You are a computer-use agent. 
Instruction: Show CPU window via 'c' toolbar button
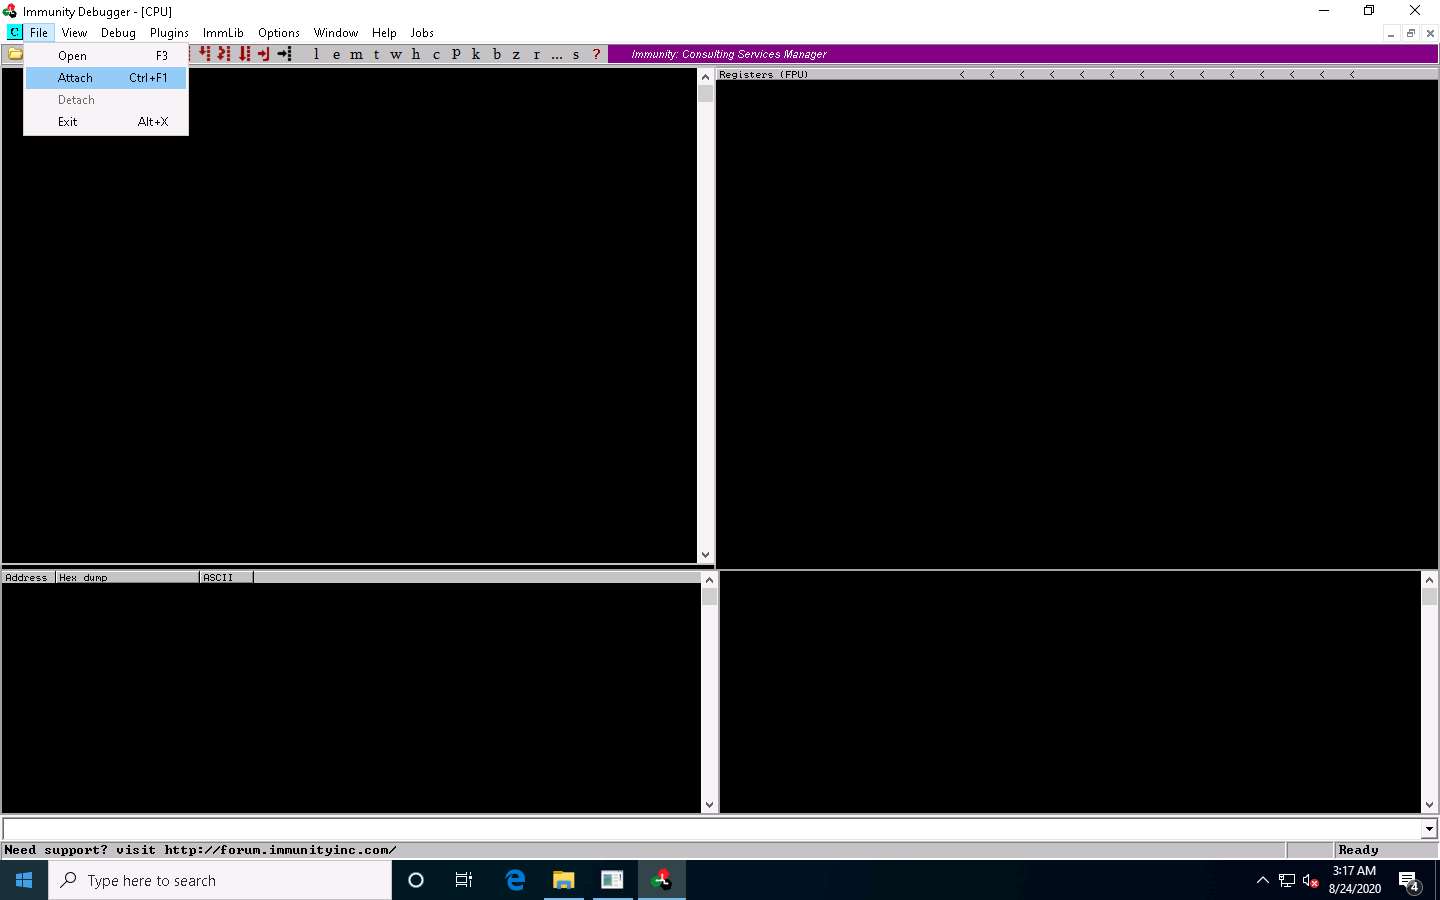pyautogui.click(x=436, y=54)
